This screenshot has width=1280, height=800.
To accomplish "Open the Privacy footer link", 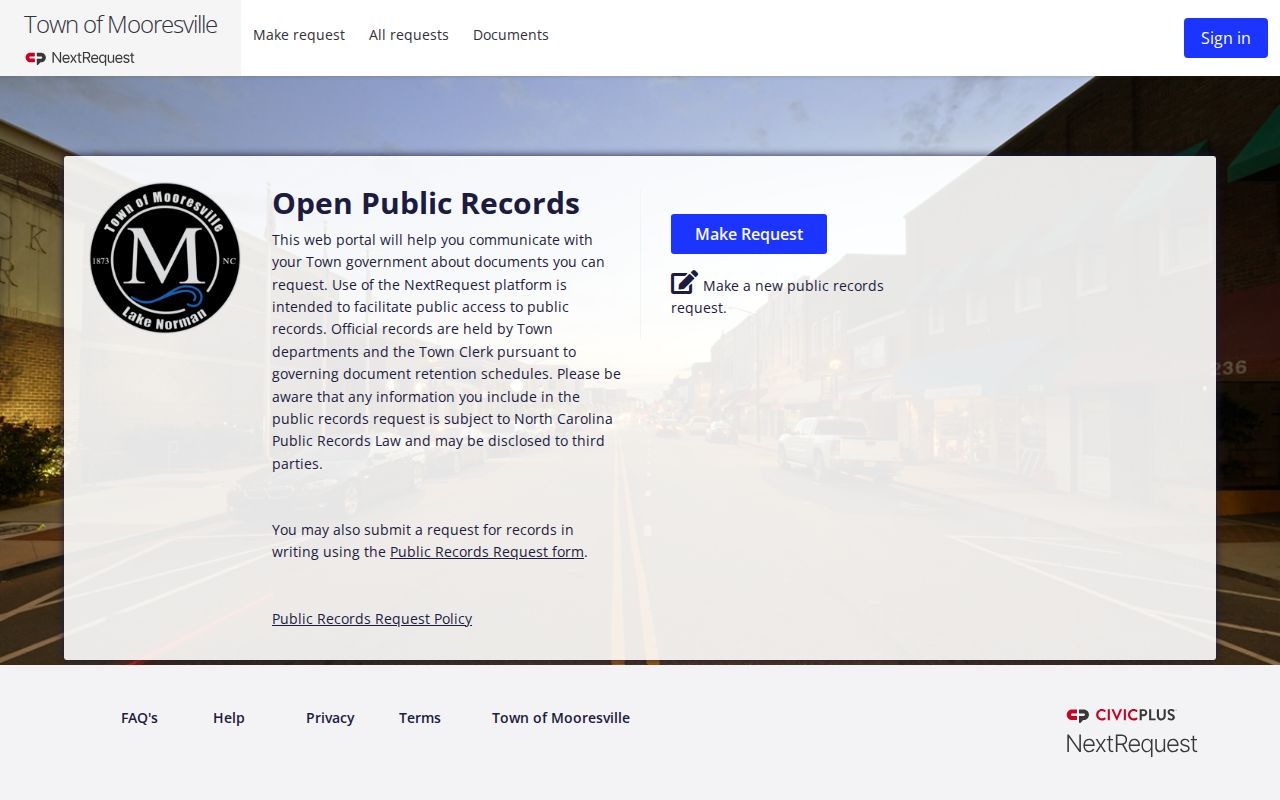I will [x=331, y=718].
